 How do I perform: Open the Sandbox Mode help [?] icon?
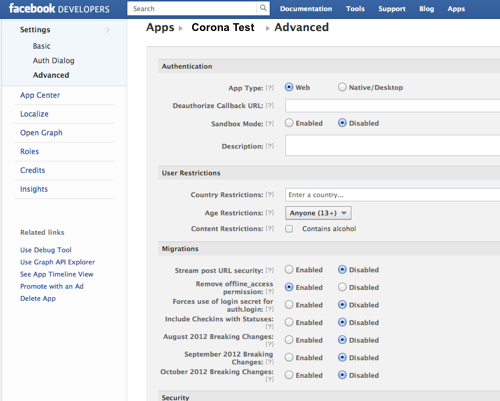pyautogui.click(x=270, y=123)
